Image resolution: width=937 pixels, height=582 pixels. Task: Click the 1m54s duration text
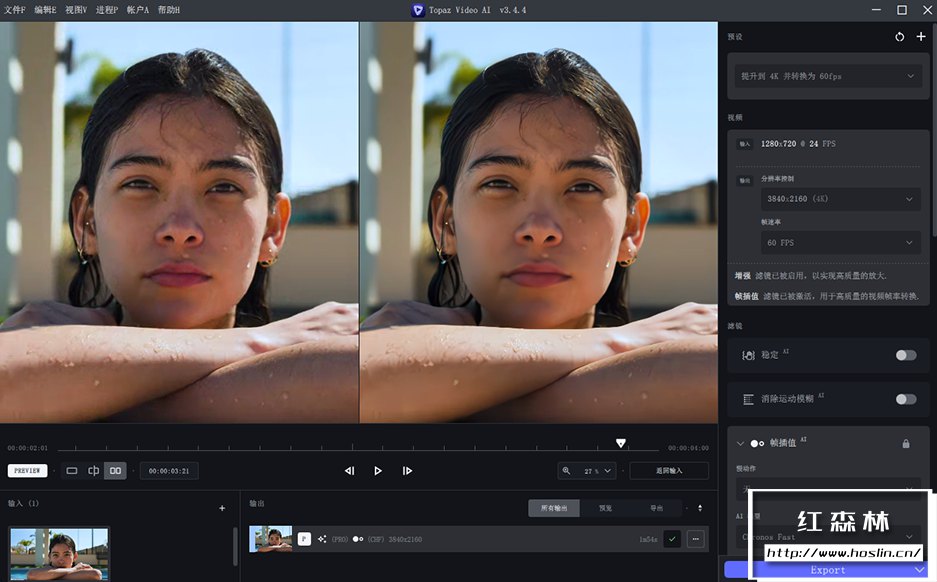click(x=648, y=539)
